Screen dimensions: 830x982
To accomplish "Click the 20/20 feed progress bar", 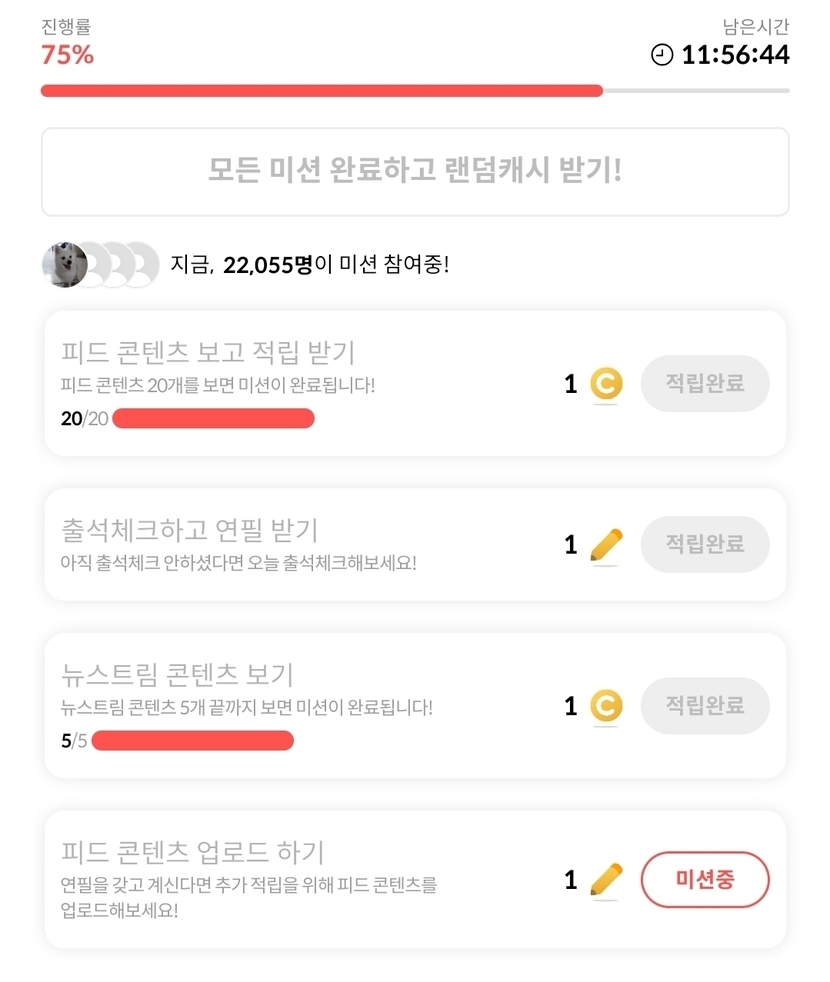I will [x=213, y=418].
